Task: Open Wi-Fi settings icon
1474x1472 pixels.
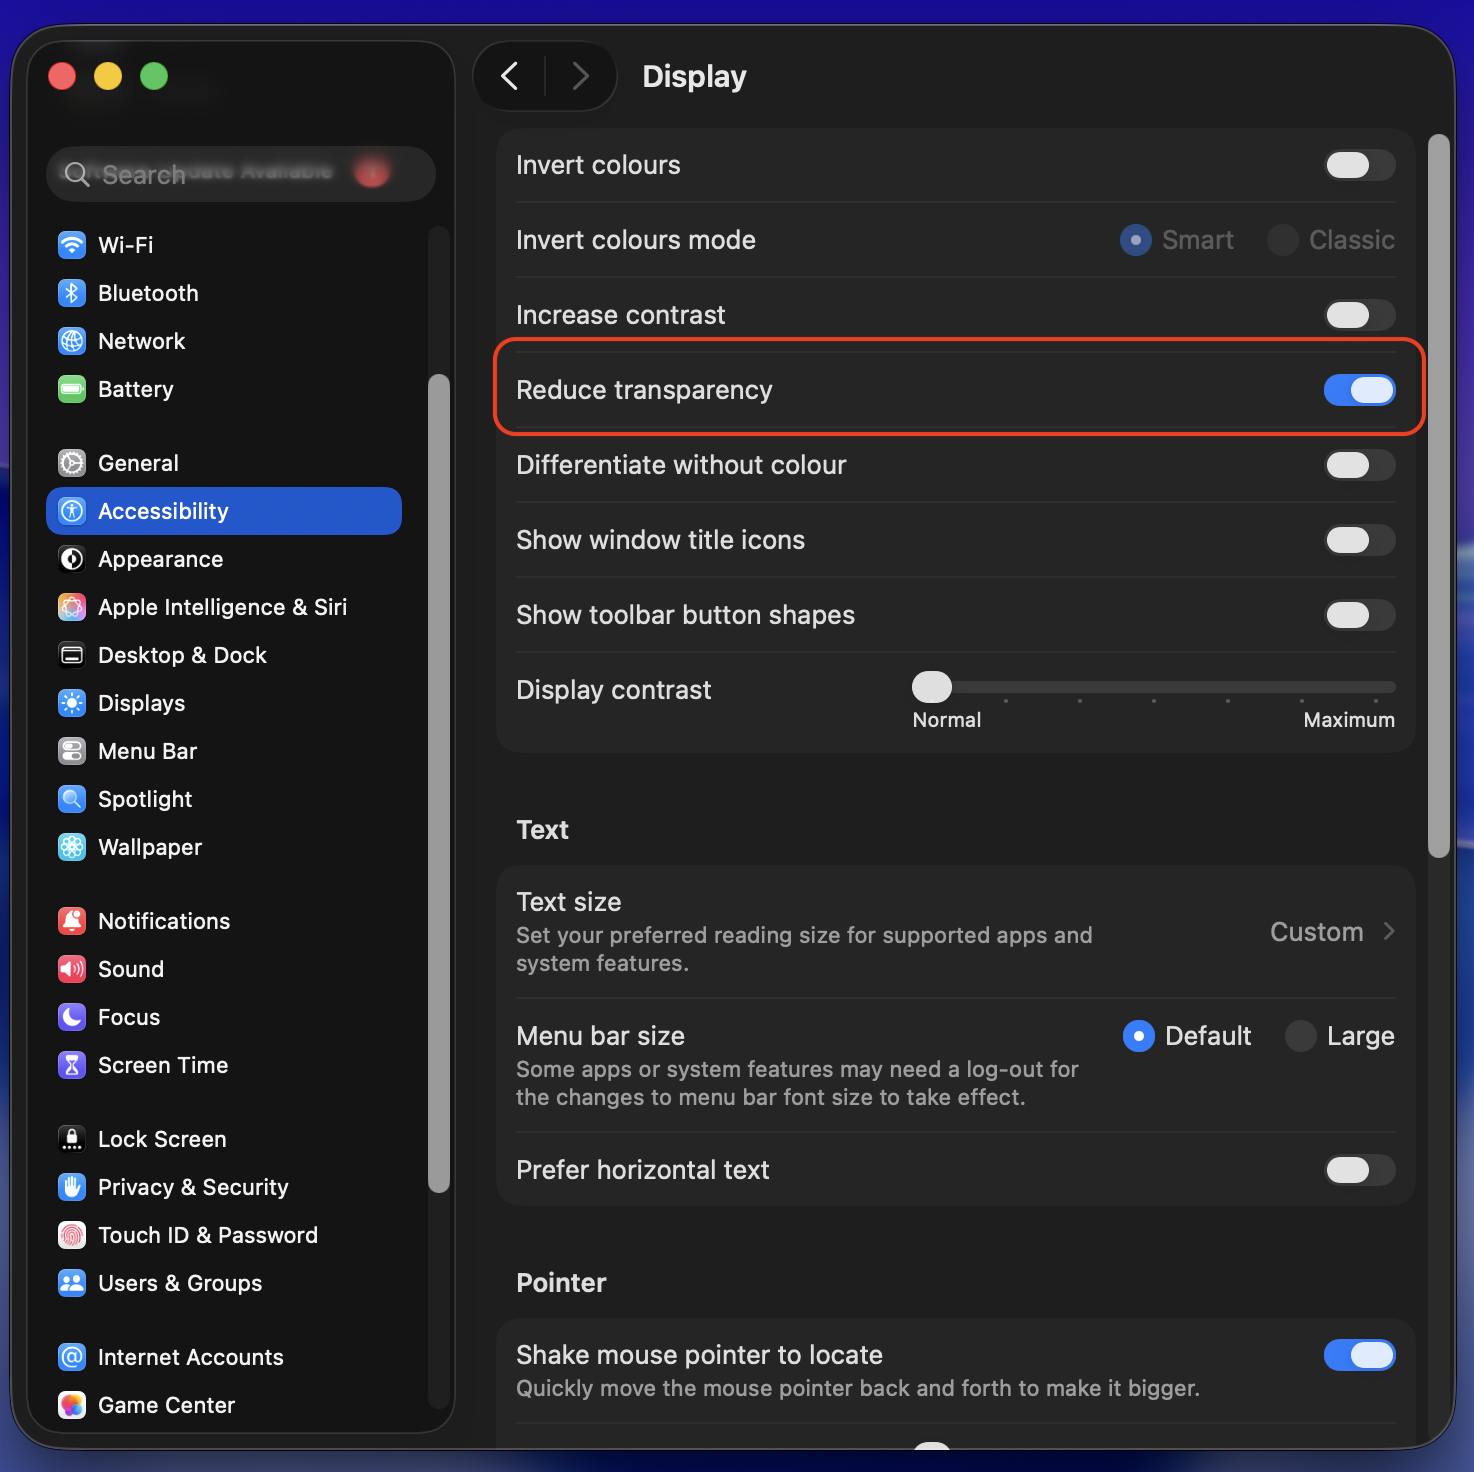Action: [x=72, y=245]
